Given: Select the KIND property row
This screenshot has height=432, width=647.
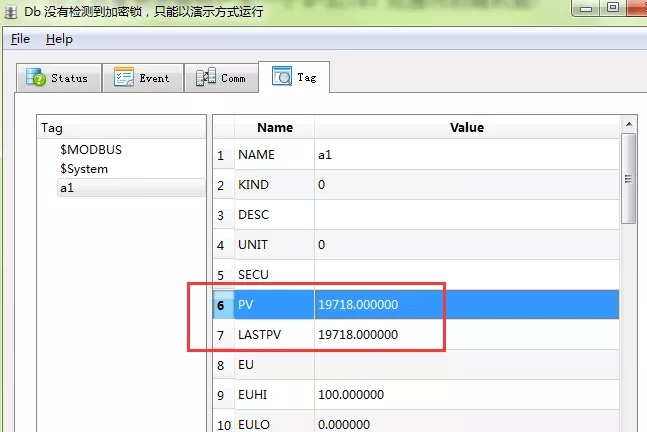Looking at the screenshot, I should point(253,185).
